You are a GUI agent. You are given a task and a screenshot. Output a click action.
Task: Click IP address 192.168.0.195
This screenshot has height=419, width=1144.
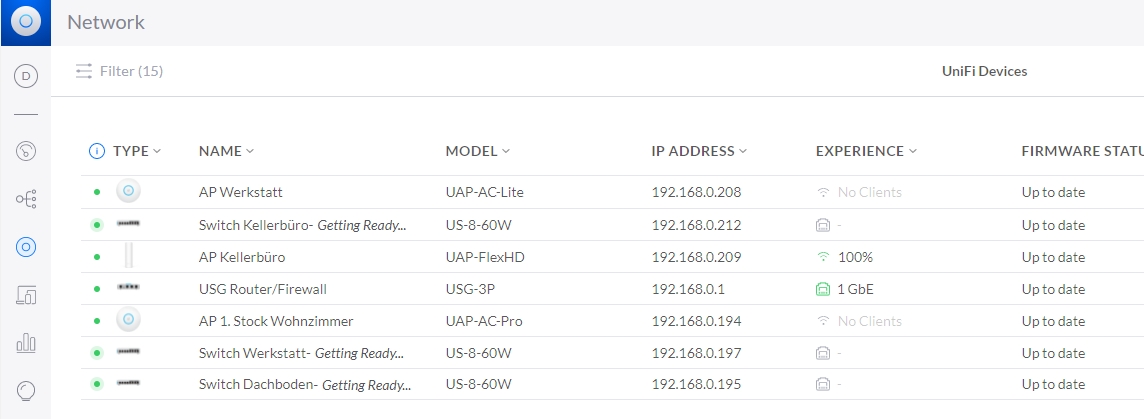(696, 385)
